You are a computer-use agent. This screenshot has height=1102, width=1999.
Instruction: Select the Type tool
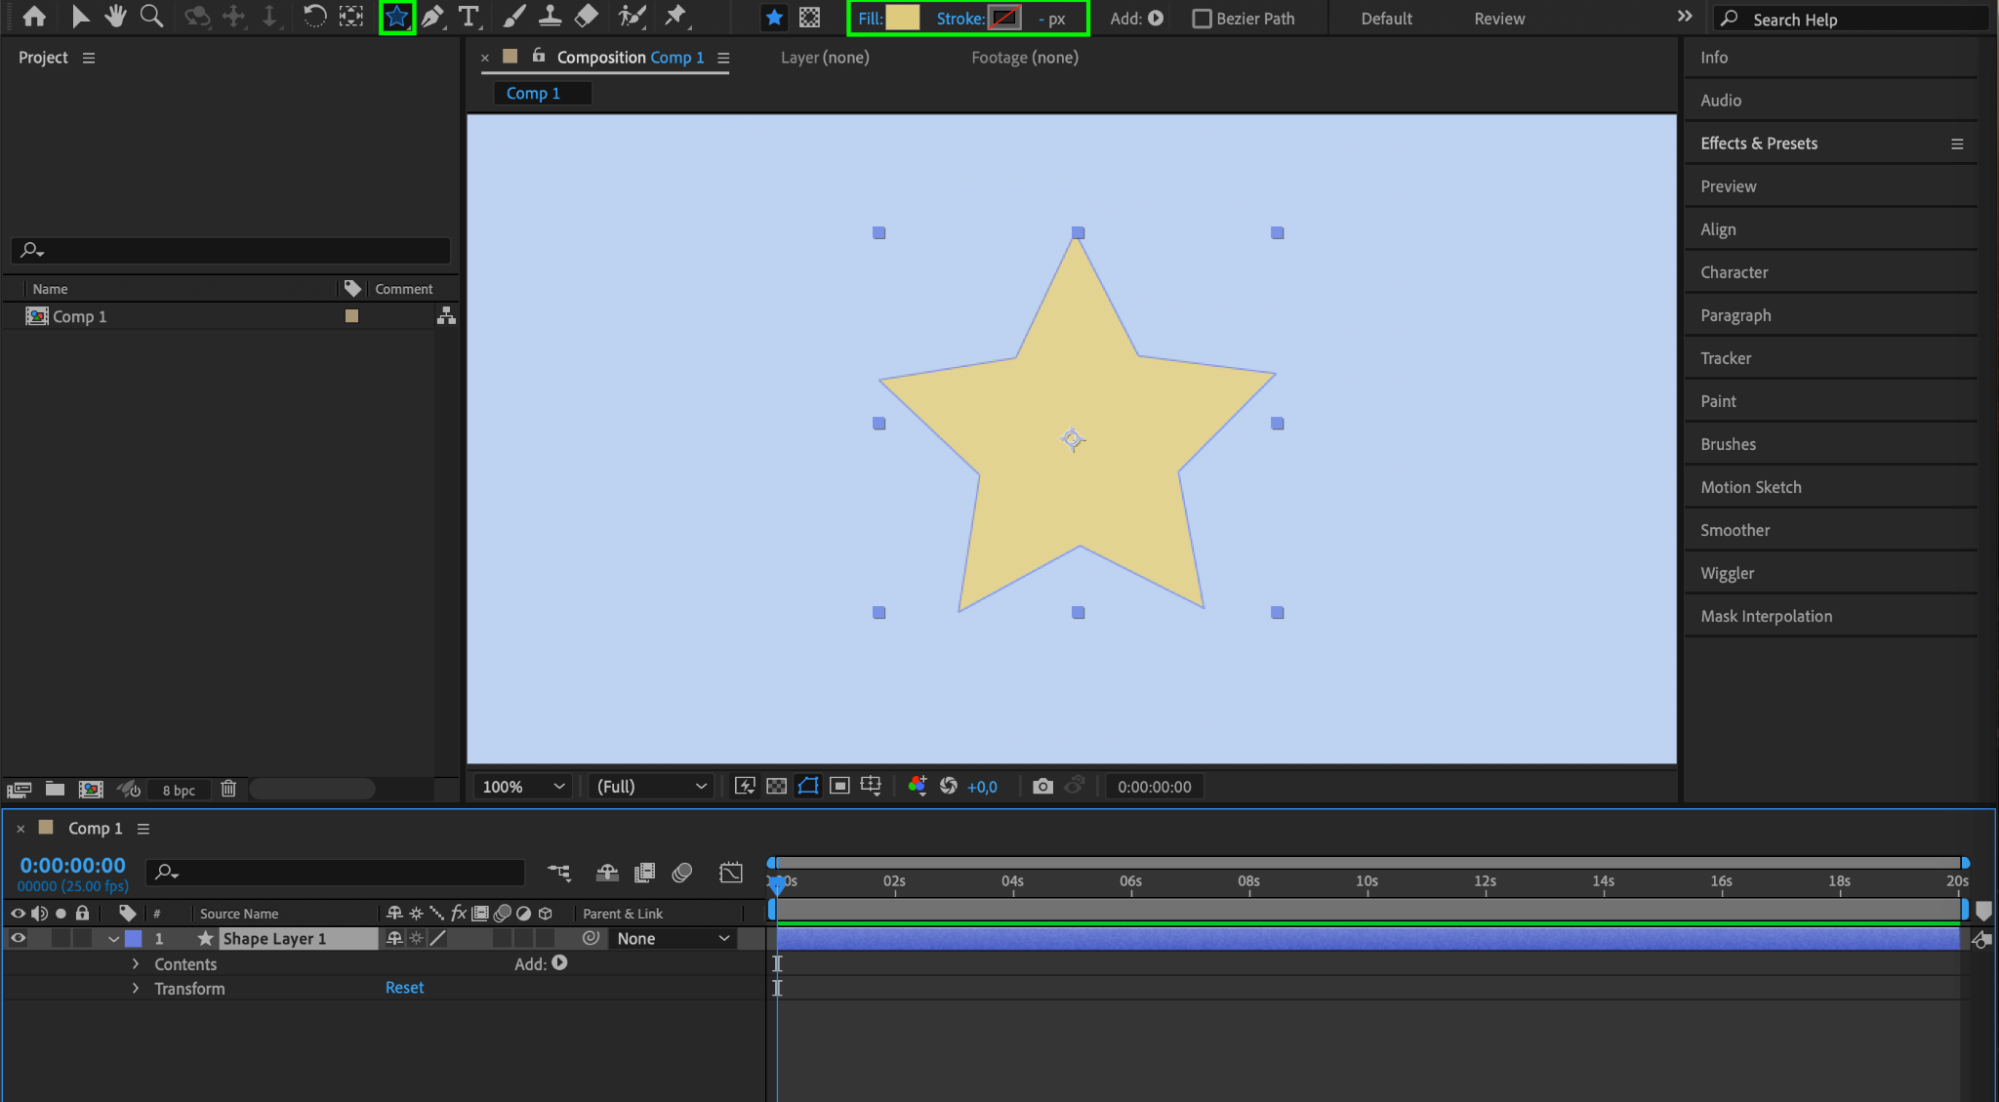[x=468, y=17]
